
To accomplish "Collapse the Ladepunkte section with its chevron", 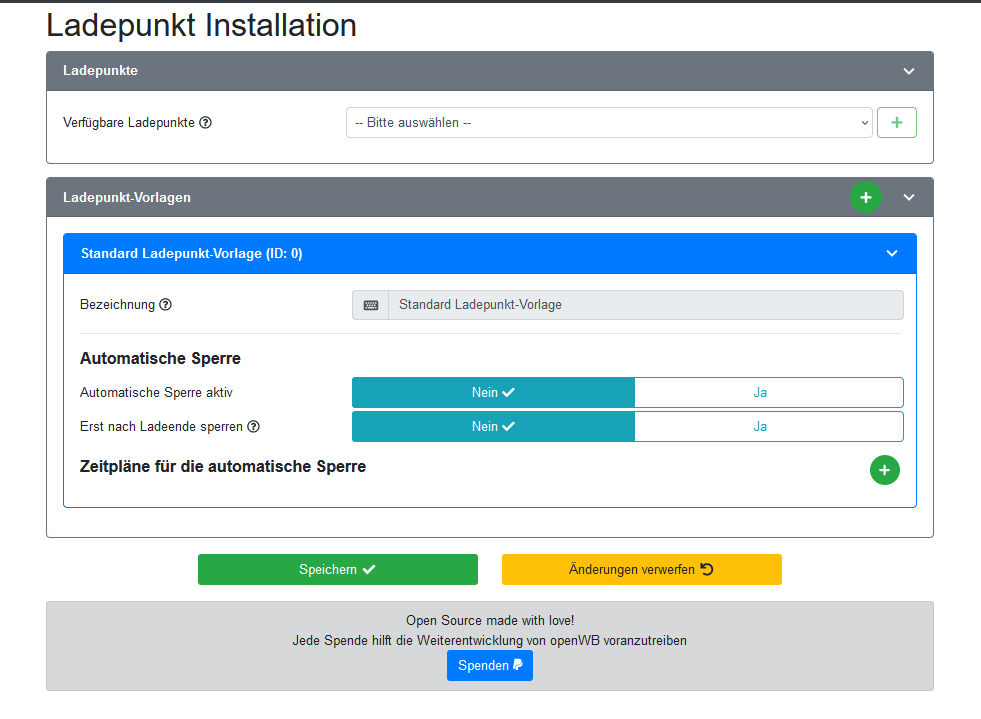I will coord(908,71).
